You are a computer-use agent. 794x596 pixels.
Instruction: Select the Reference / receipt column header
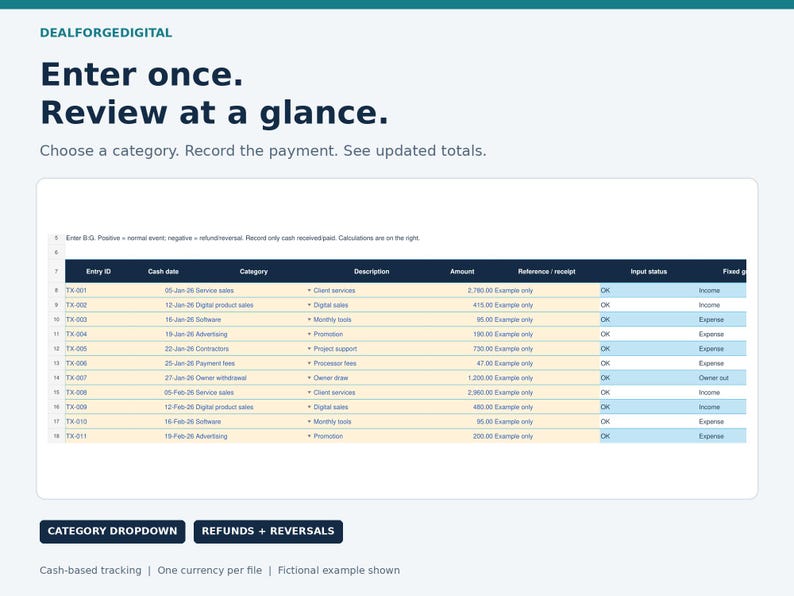point(546,271)
